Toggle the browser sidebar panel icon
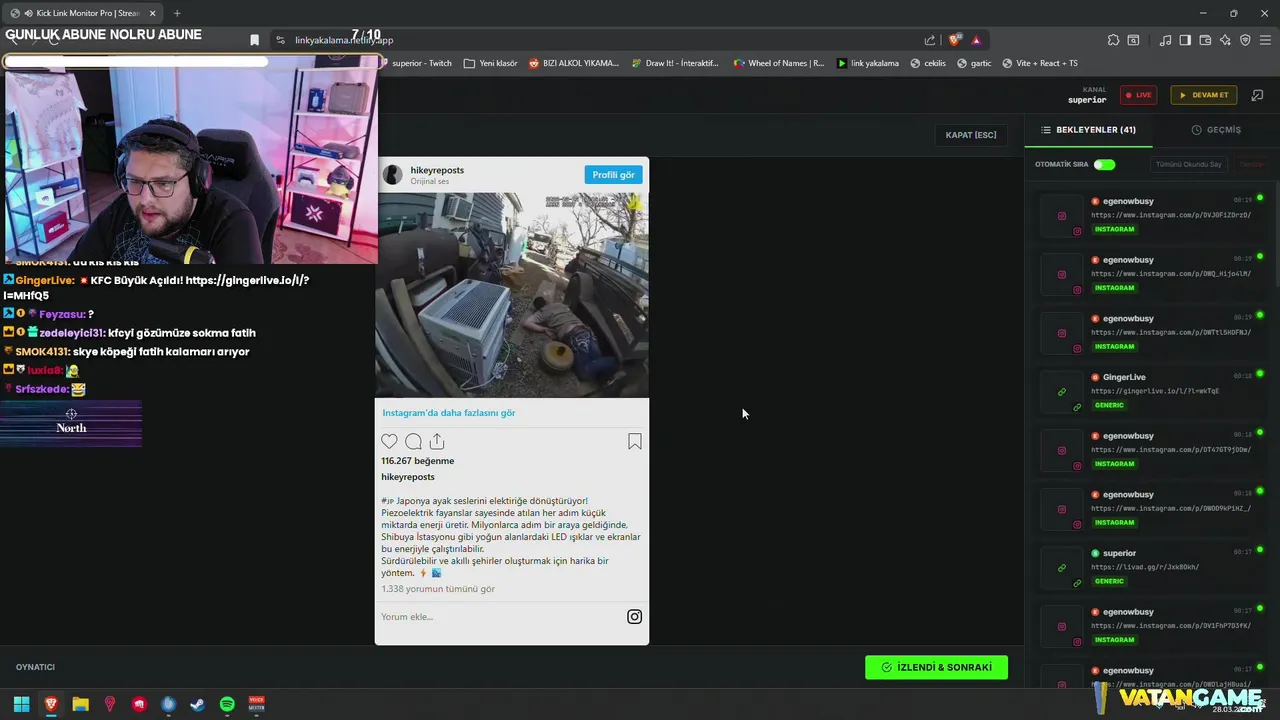Viewport: 1280px width, 720px height. tap(1185, 40)
